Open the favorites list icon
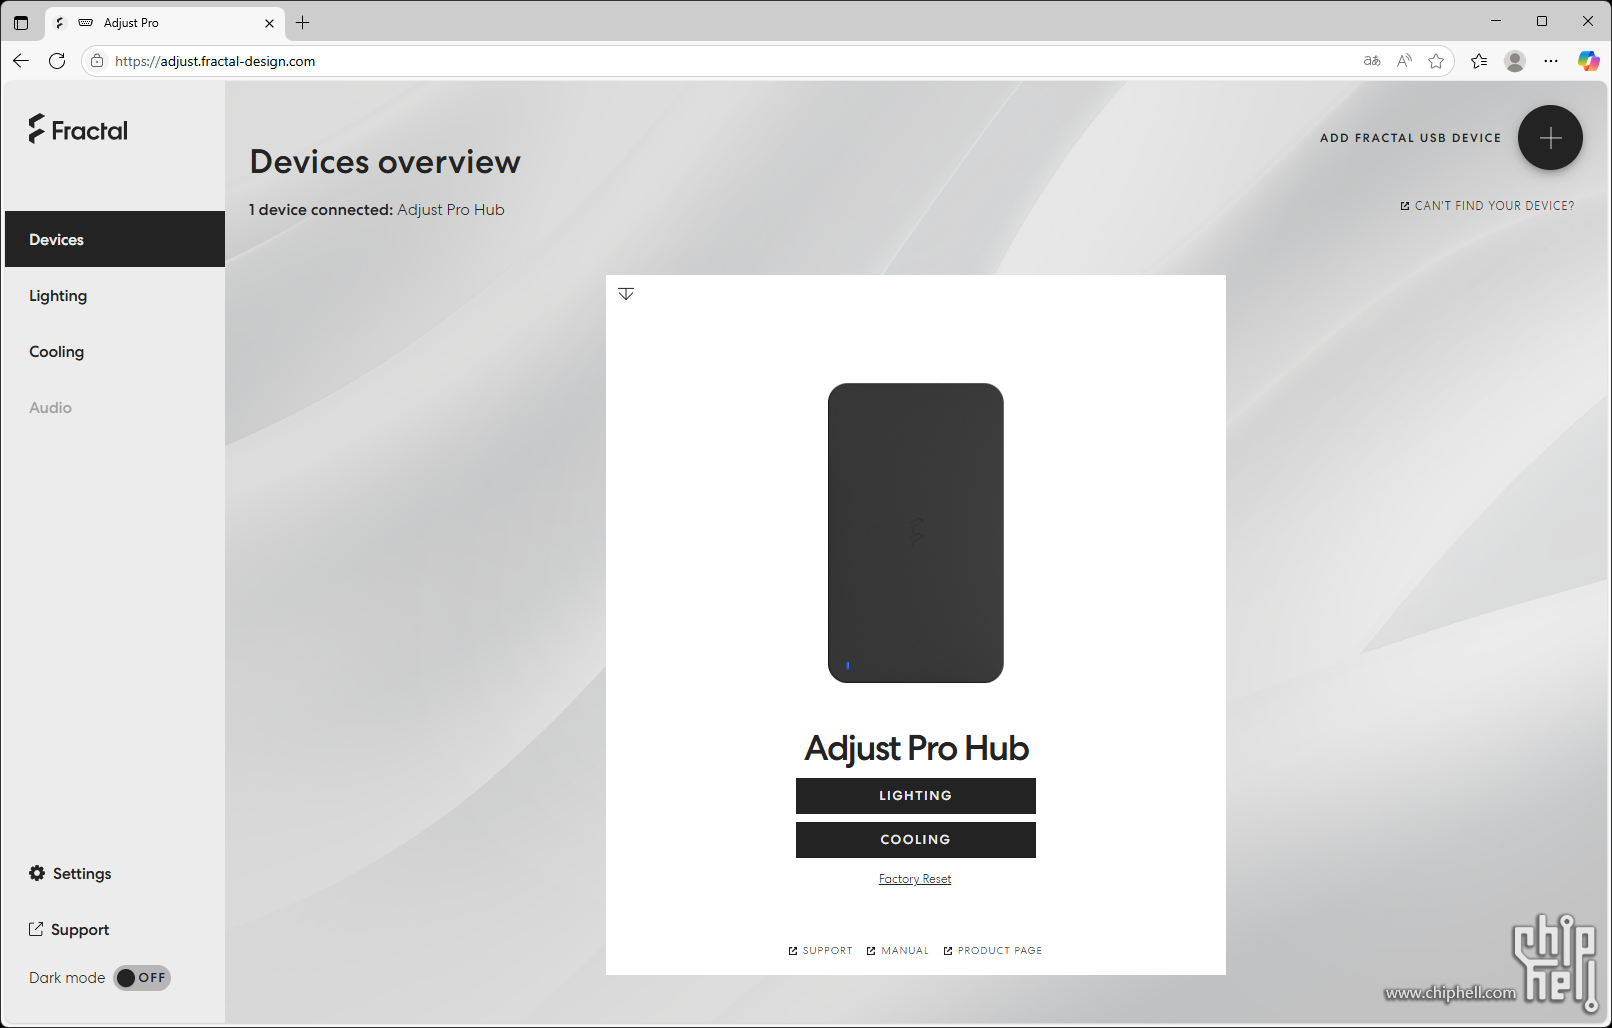Image resolution: width=1612 pixels, height=1028 pixels. (x=1479, y=61)
